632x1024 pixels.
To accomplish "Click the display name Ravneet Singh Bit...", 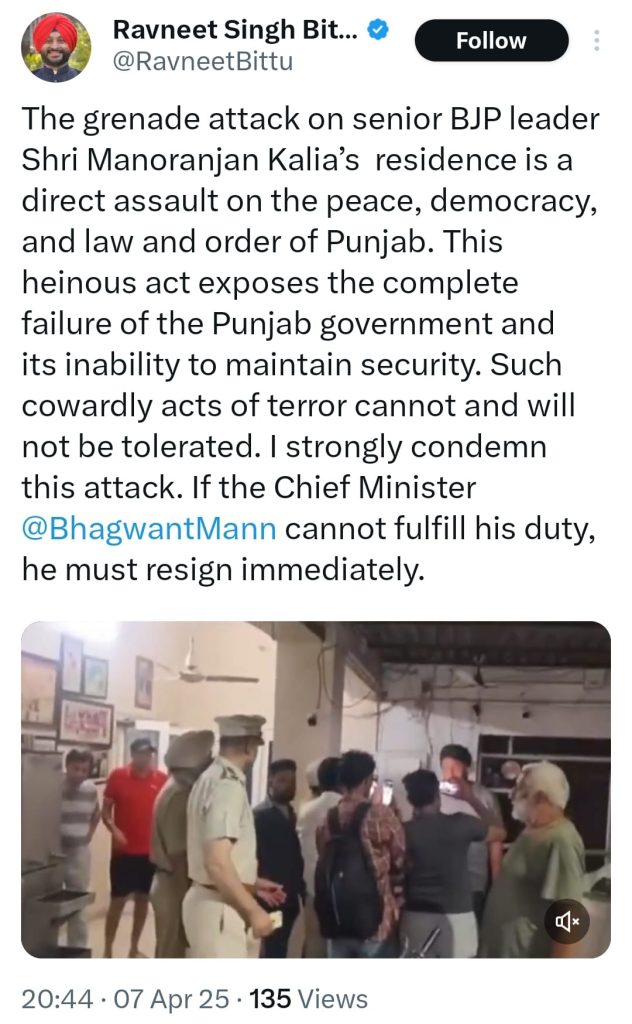I will (235, 29).
